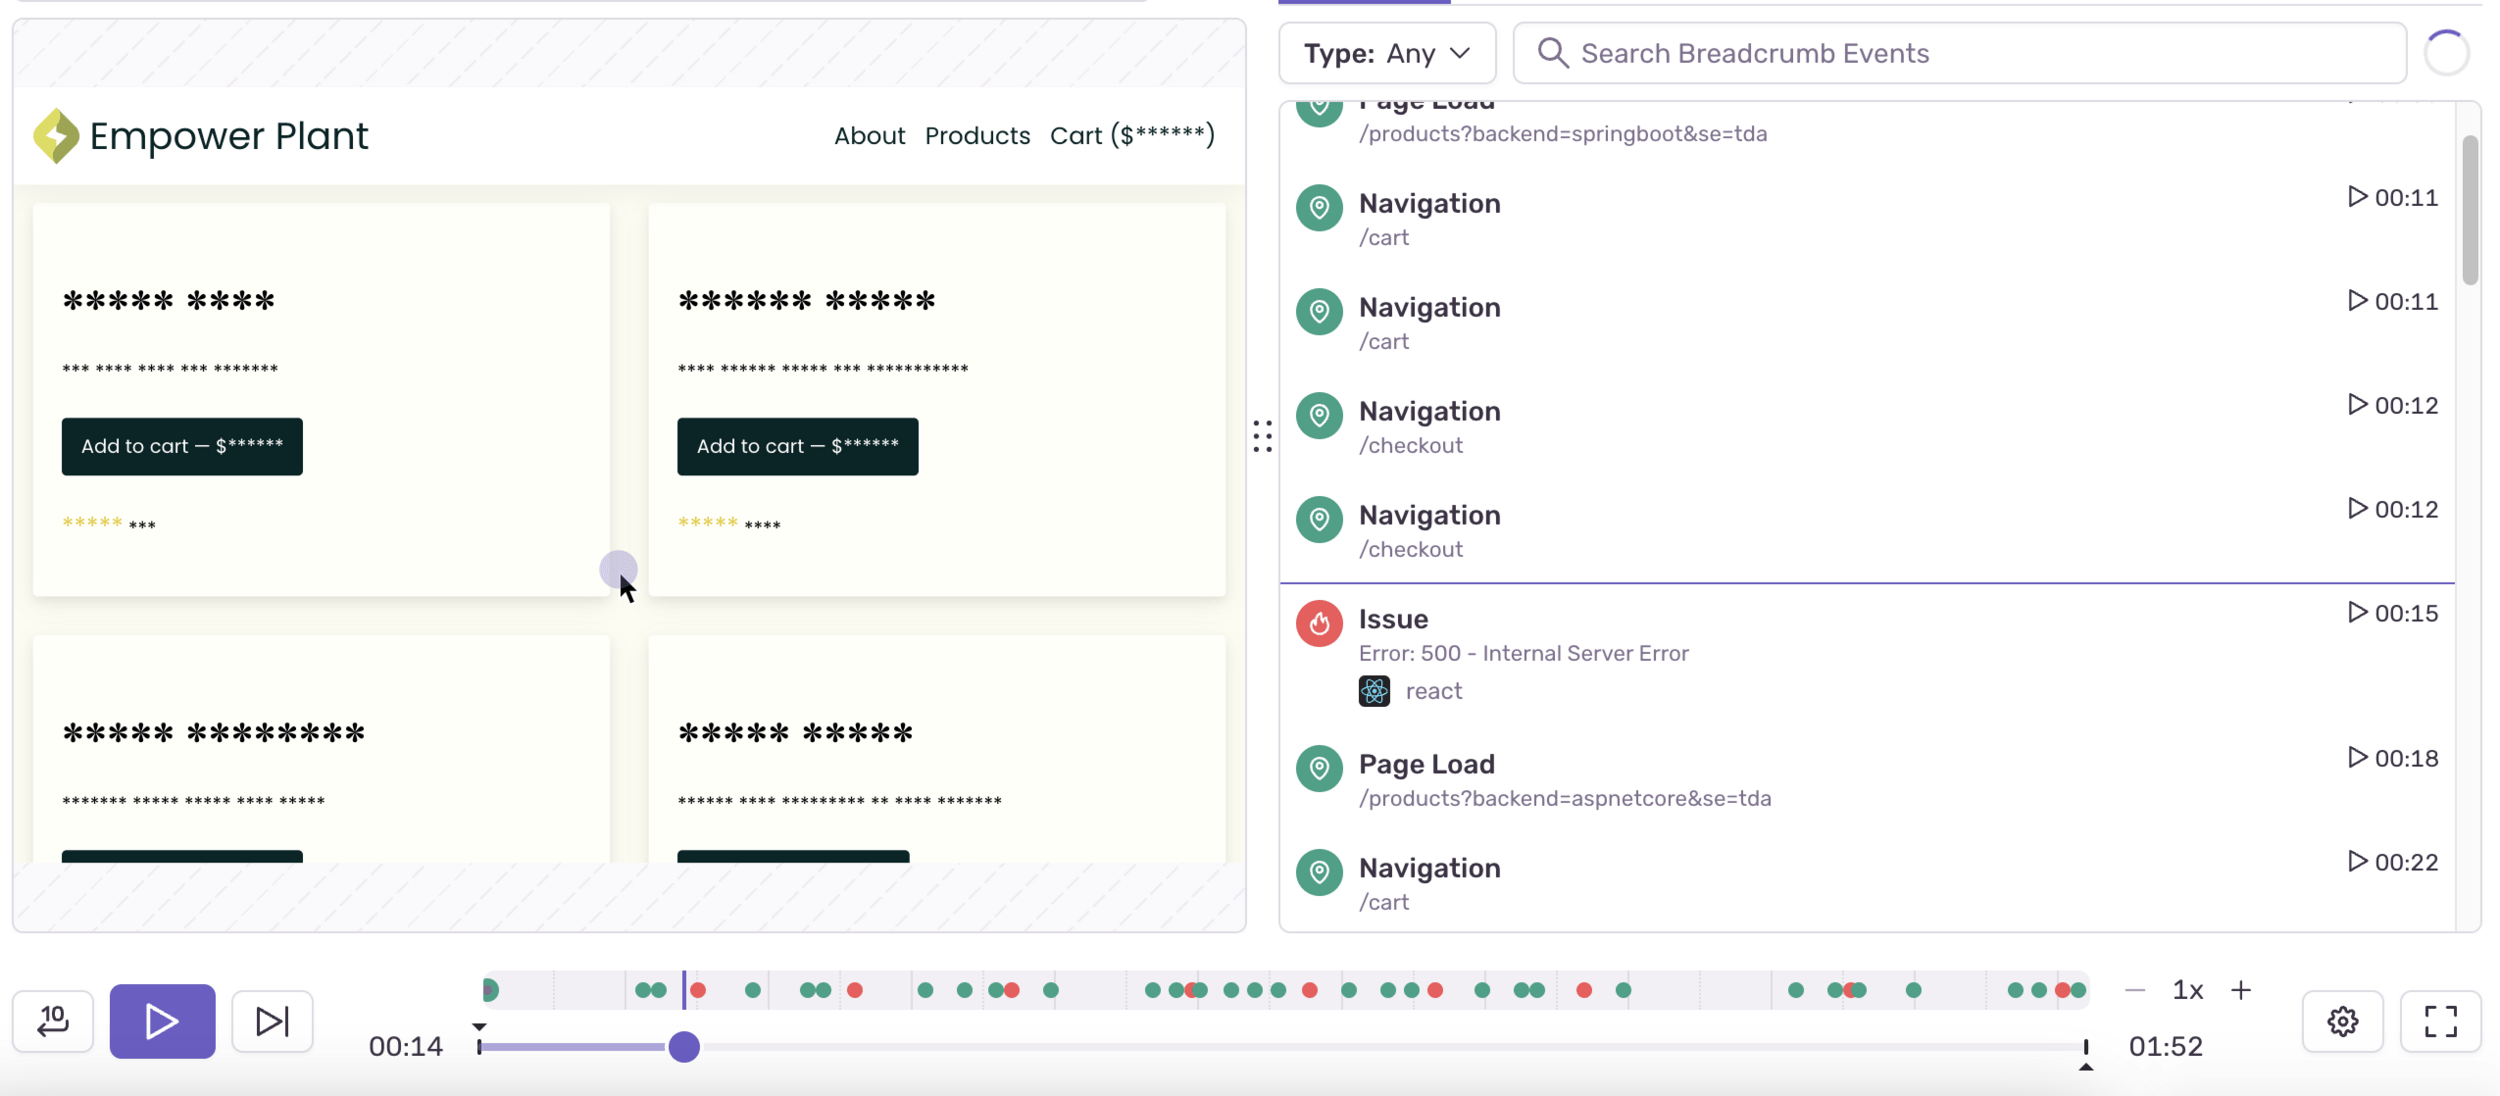Click the replay progress slider knob

pyautogui.click(x=684, y=1047)
